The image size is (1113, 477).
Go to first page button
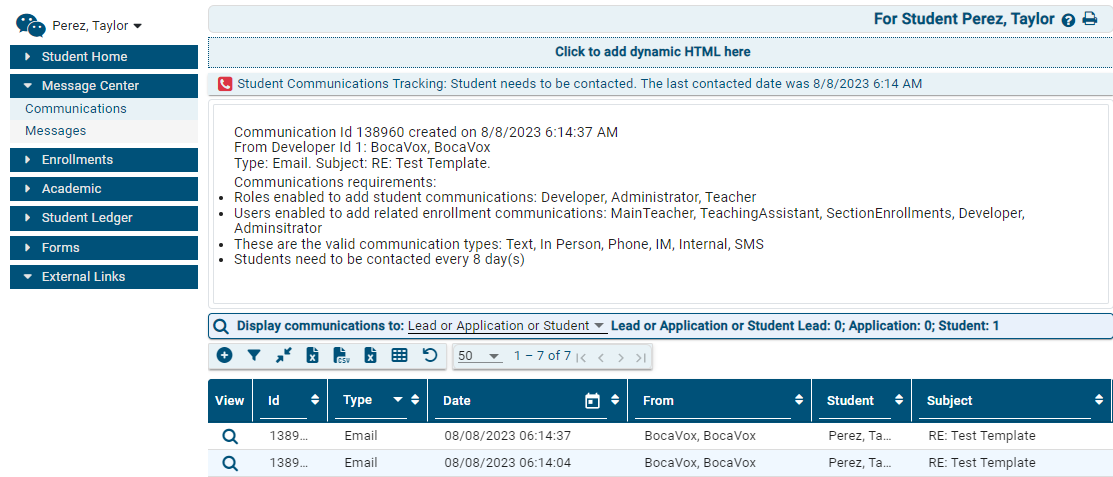[581, 358]
